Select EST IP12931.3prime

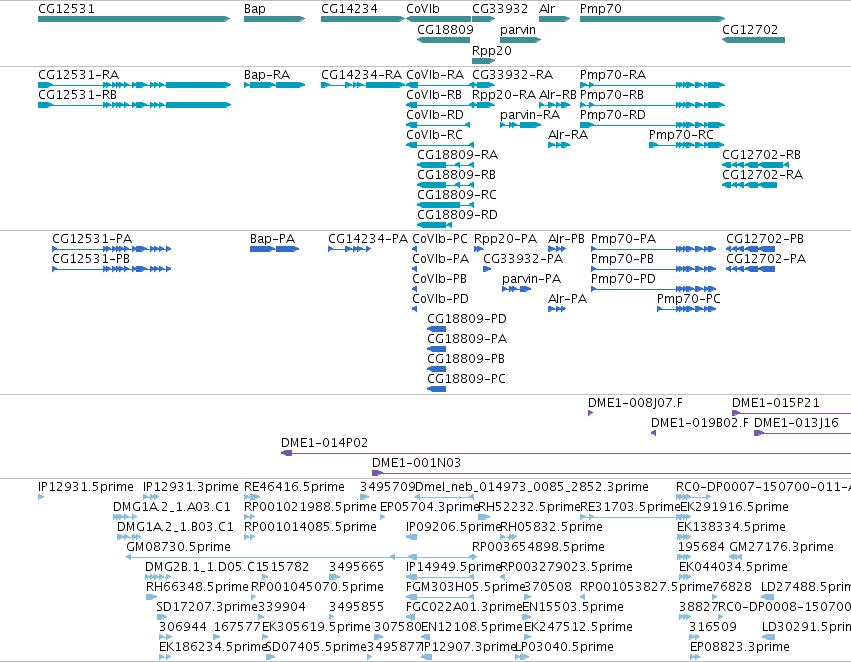151,497
